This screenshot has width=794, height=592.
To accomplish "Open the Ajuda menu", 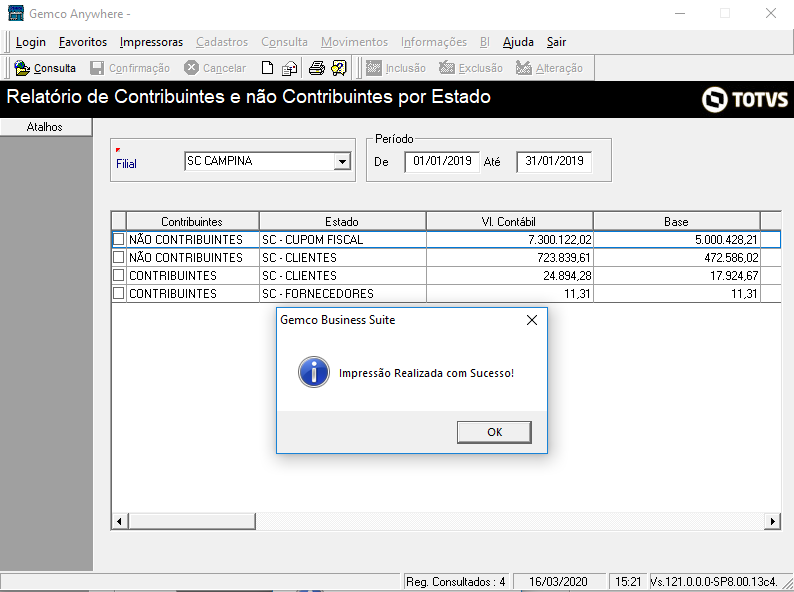I will point(518,42).
